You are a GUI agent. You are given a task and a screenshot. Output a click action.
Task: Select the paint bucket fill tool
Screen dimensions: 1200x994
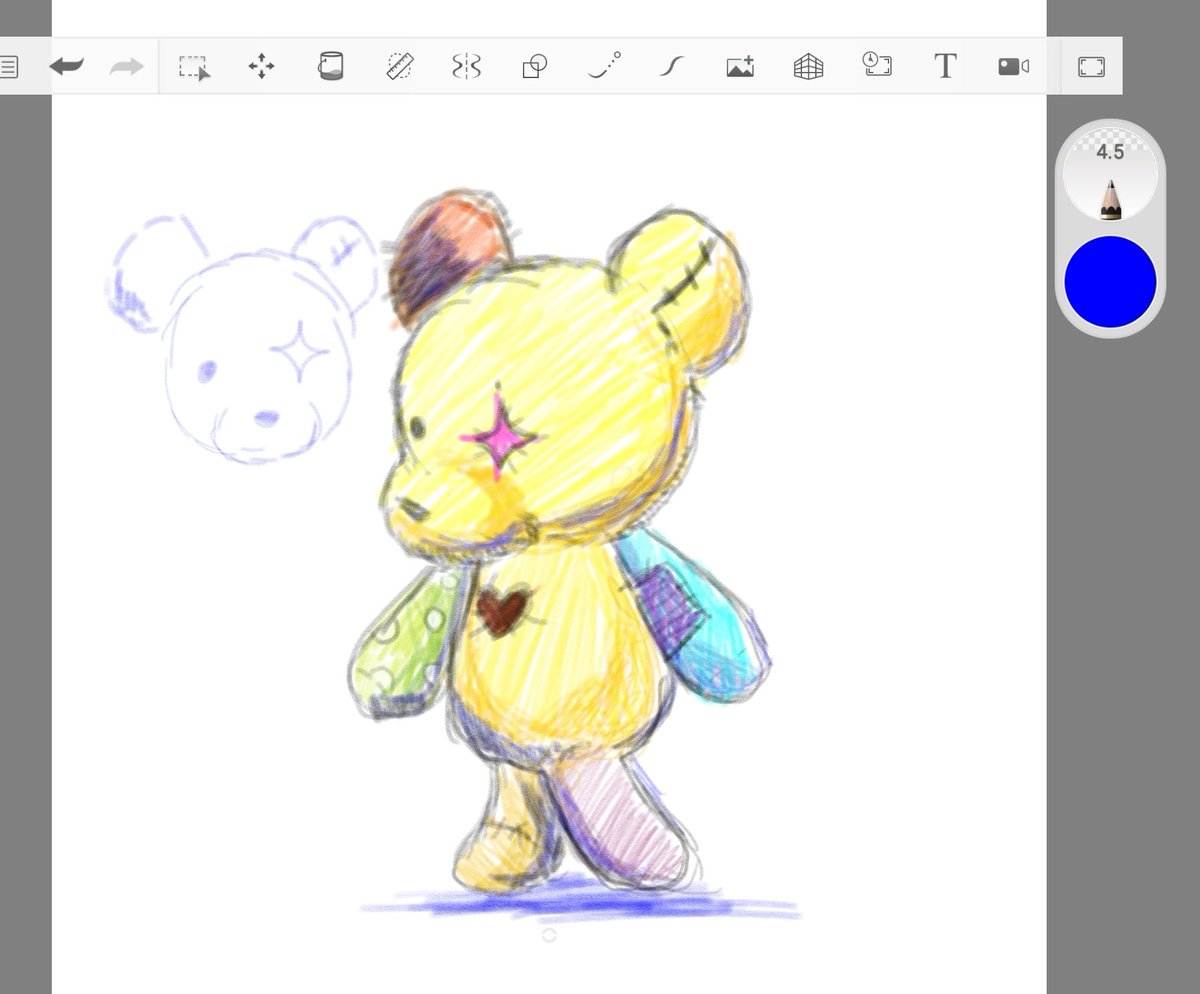coord(330,66)
